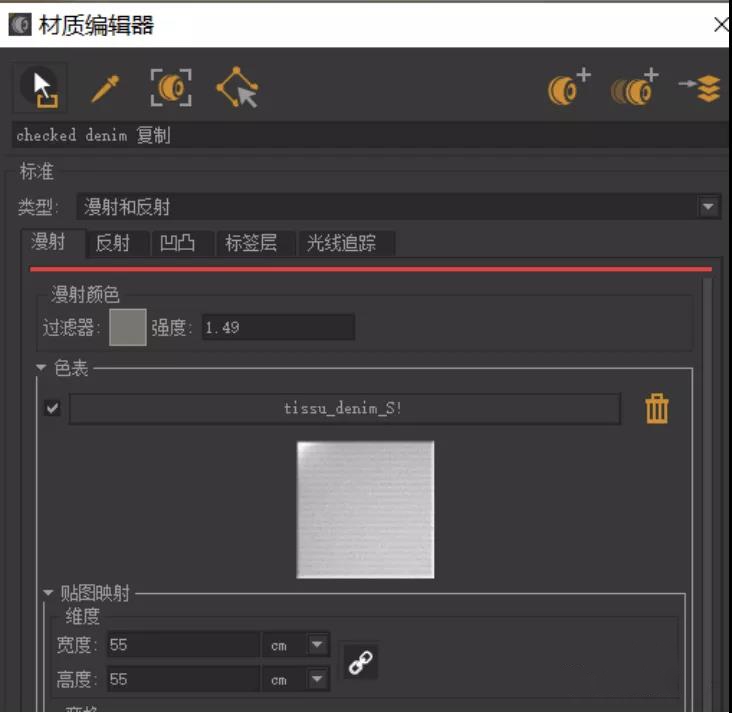Click the tissu_denim_S! texture name button
Screen dimensions: 732x713
(345, 409)
